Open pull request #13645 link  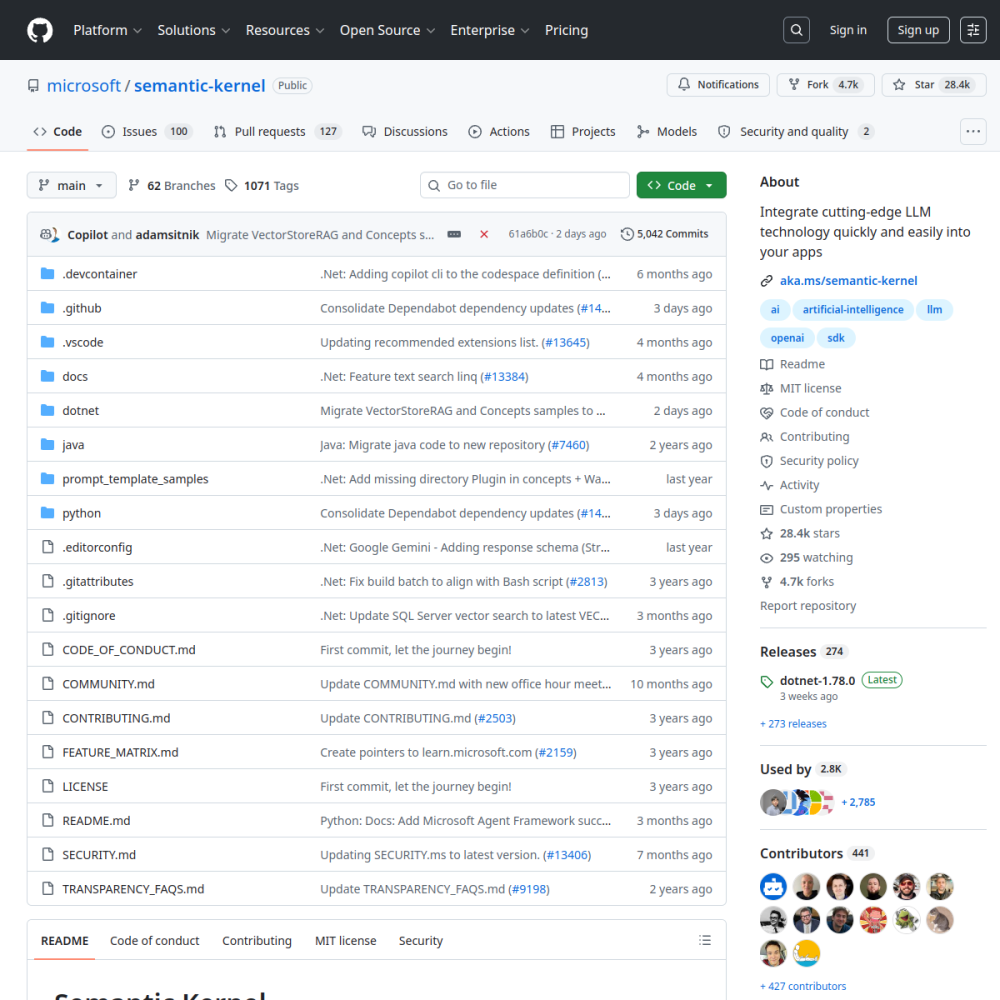point(566,342)
